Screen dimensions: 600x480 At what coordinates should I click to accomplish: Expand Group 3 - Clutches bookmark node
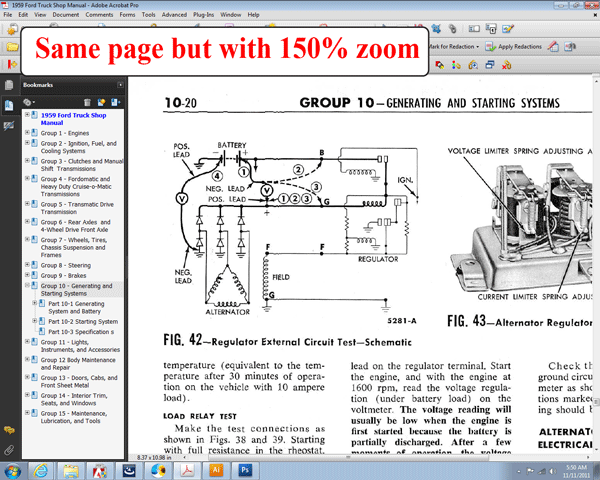click(x=27, y=161)
